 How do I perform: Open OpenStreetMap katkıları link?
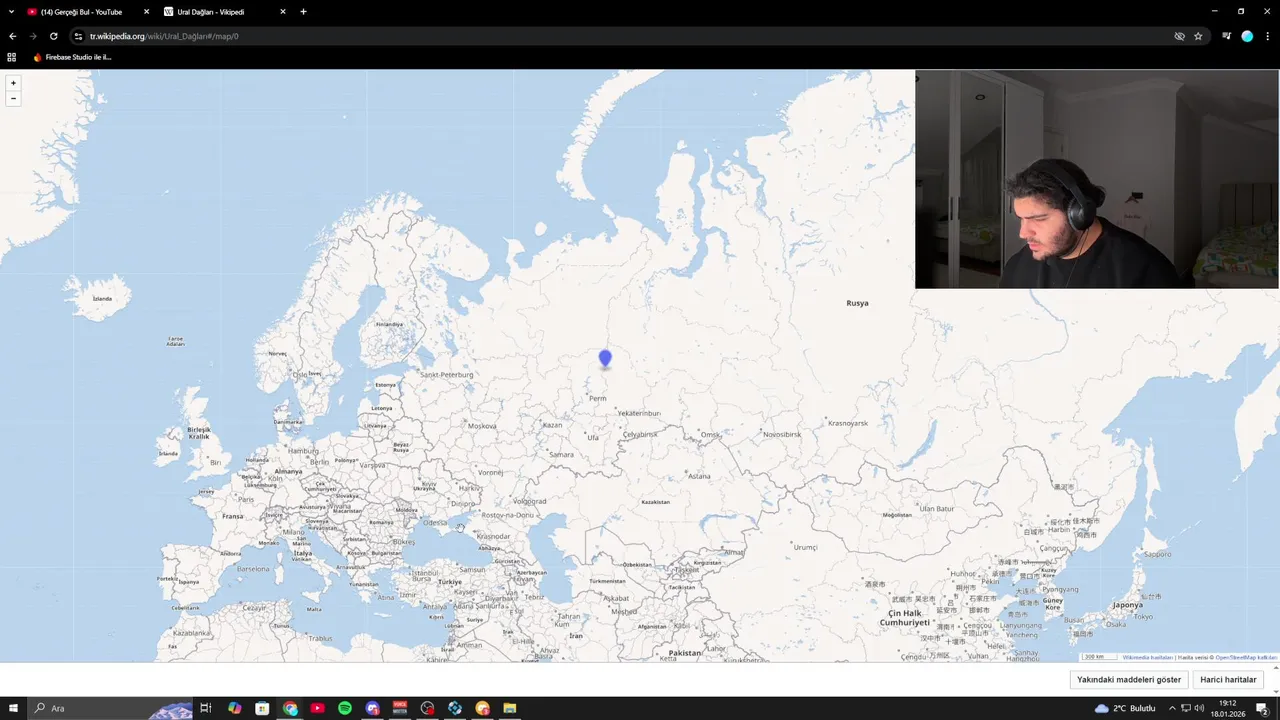click(x=1246, y=657)
